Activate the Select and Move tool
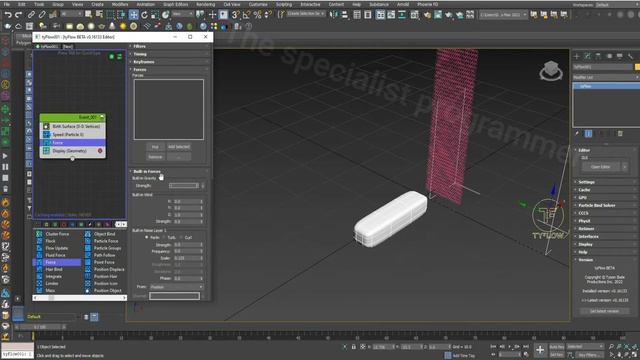640x360 pixels. tap(133, 15)
